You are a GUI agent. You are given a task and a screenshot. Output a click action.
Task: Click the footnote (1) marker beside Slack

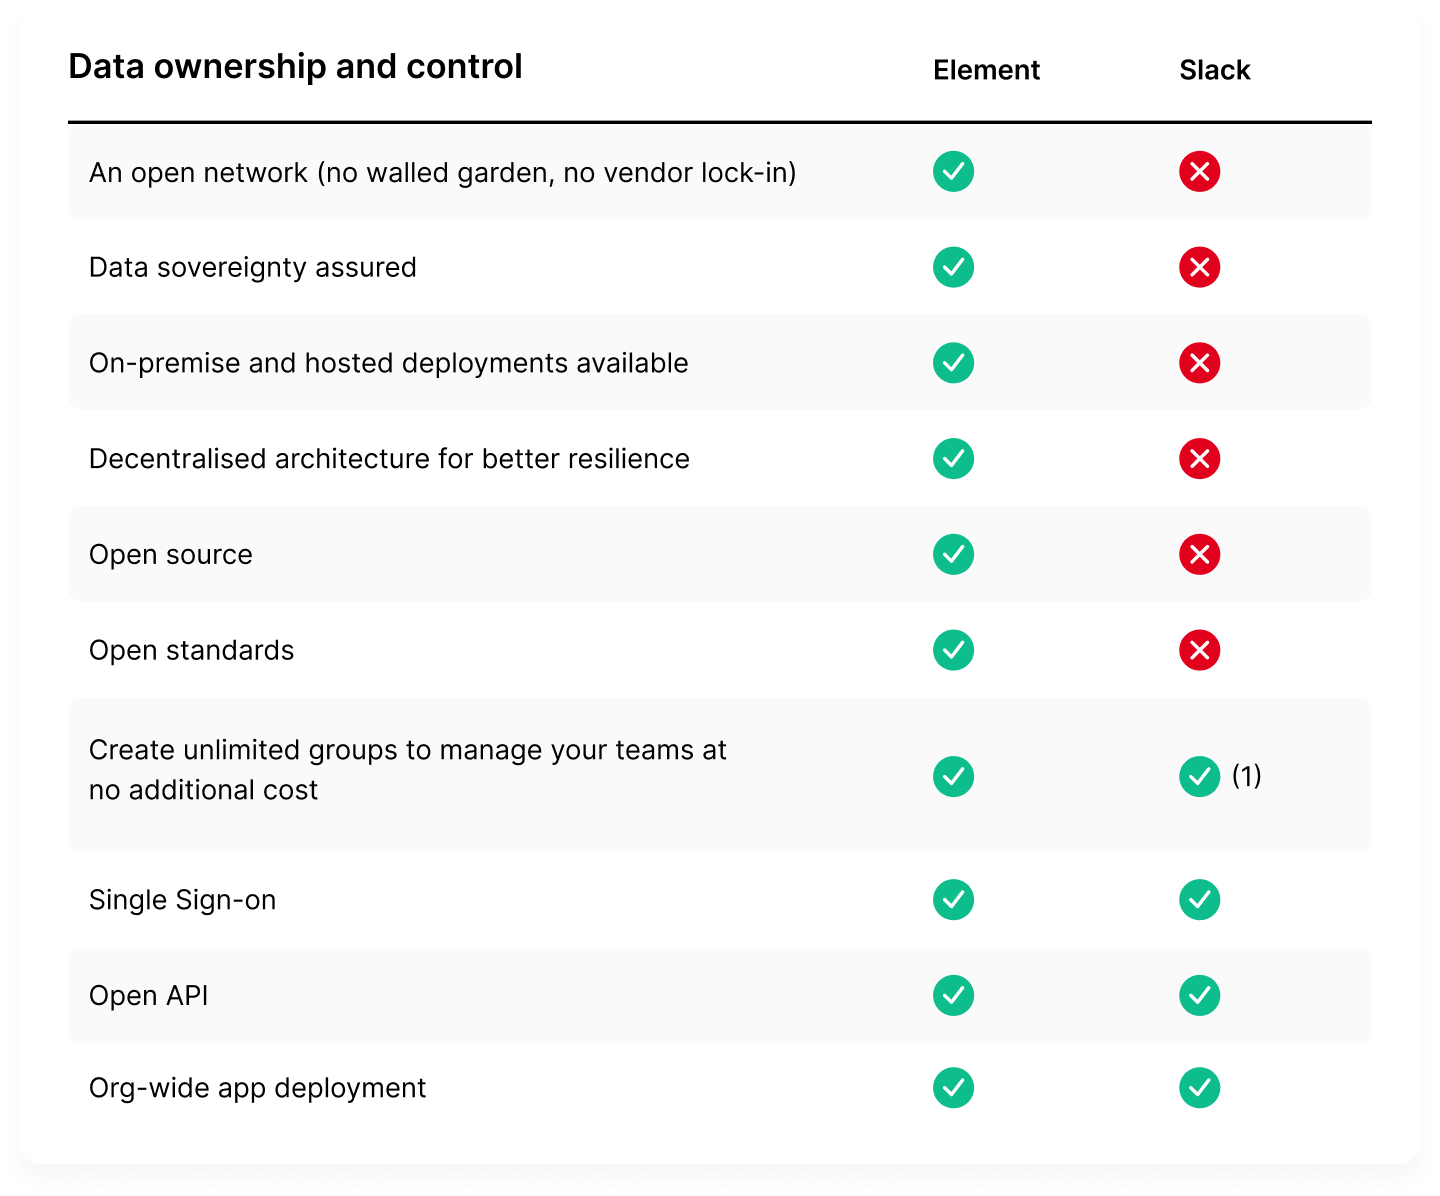point(1246,775)
